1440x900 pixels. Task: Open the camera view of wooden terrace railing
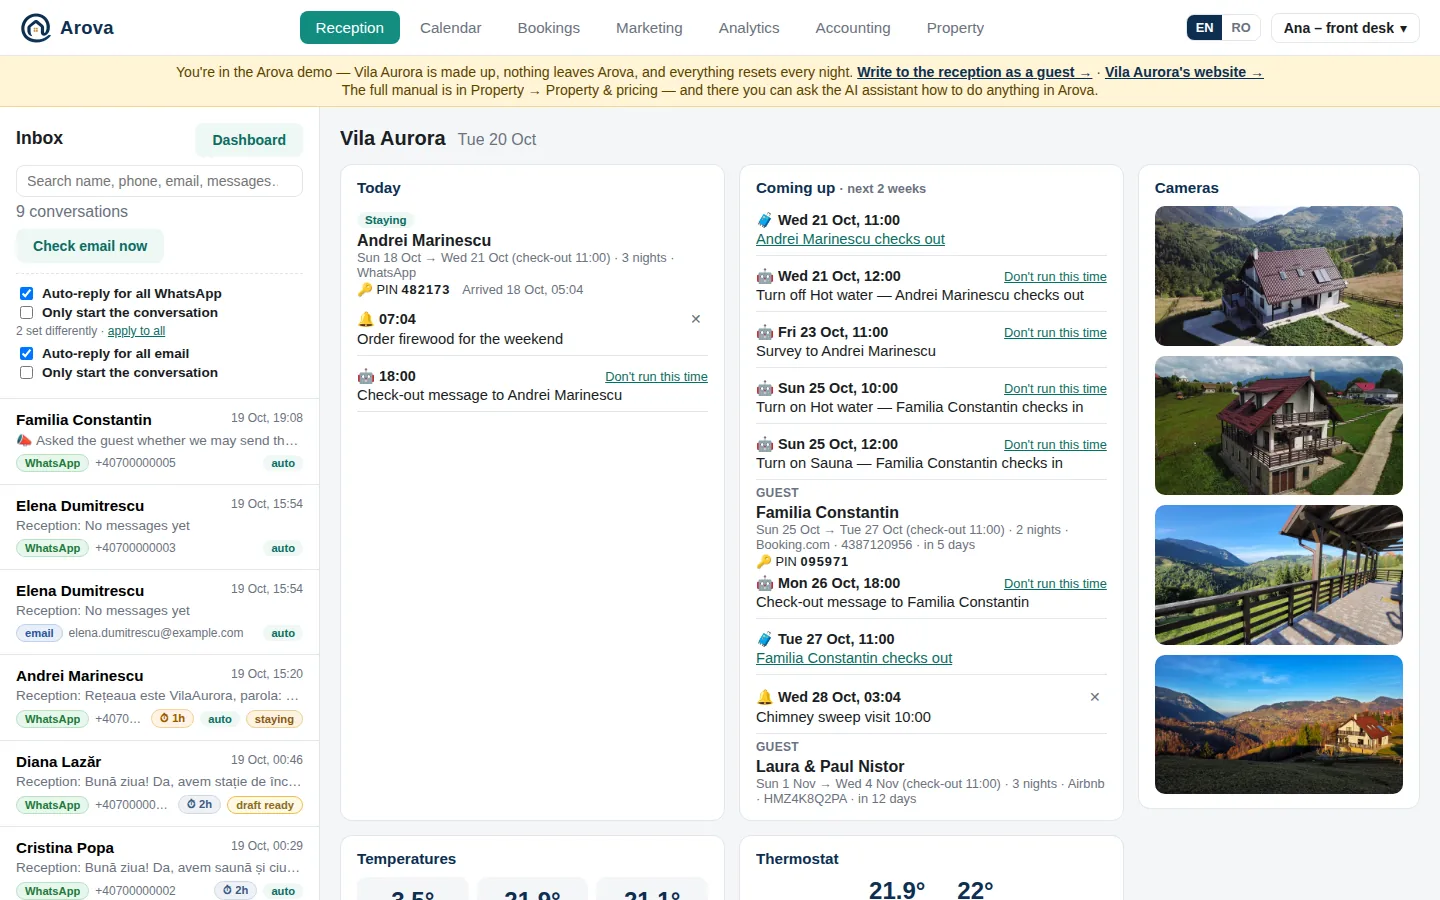click(x=1278, y=575)
